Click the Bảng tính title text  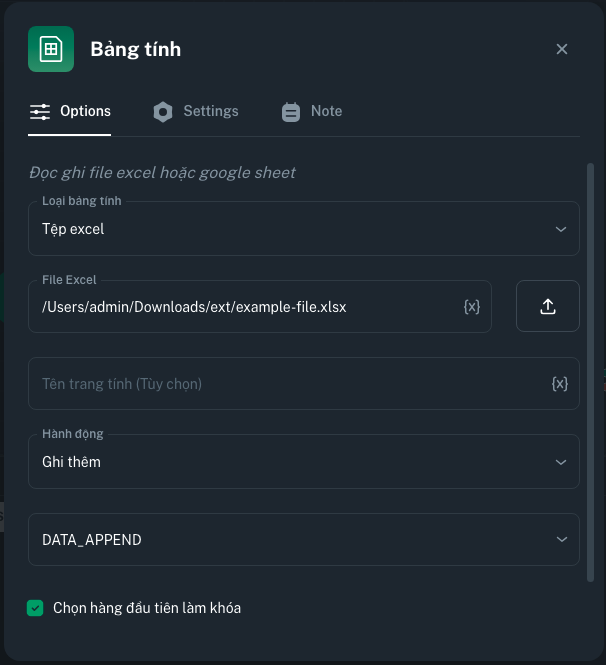point(136,49)
